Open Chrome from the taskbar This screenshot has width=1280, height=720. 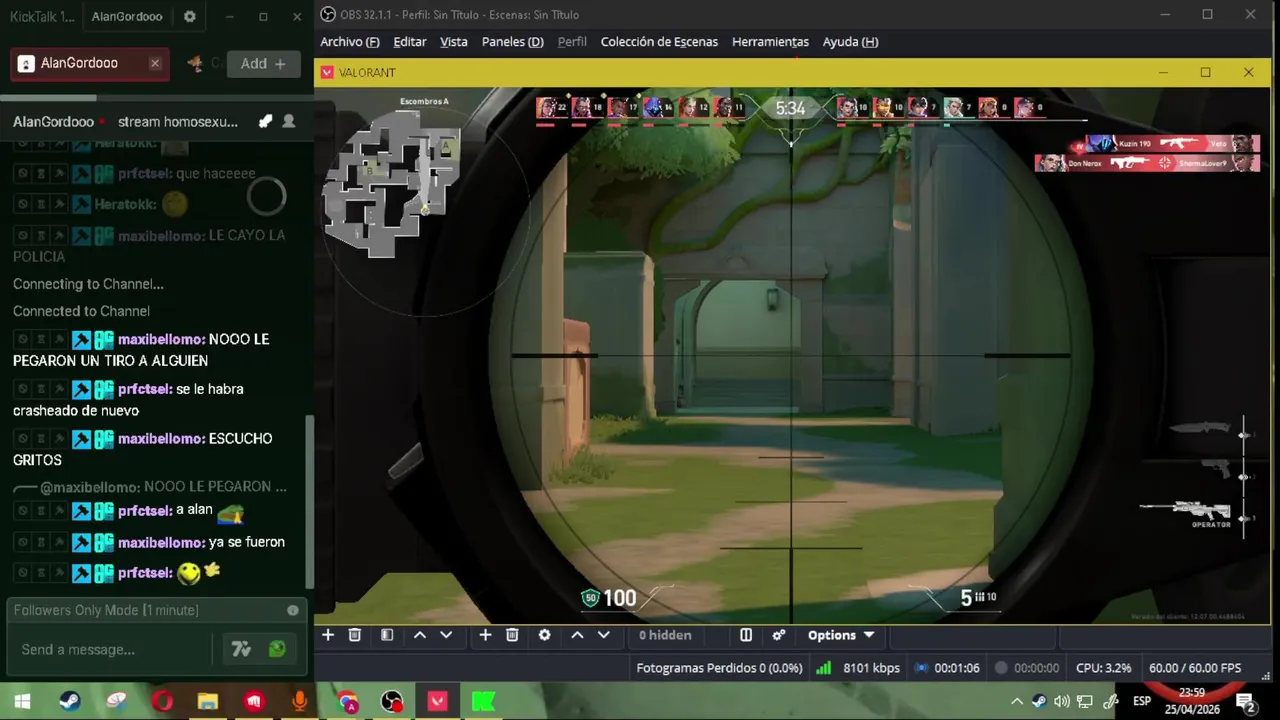(x=347, y=702)
